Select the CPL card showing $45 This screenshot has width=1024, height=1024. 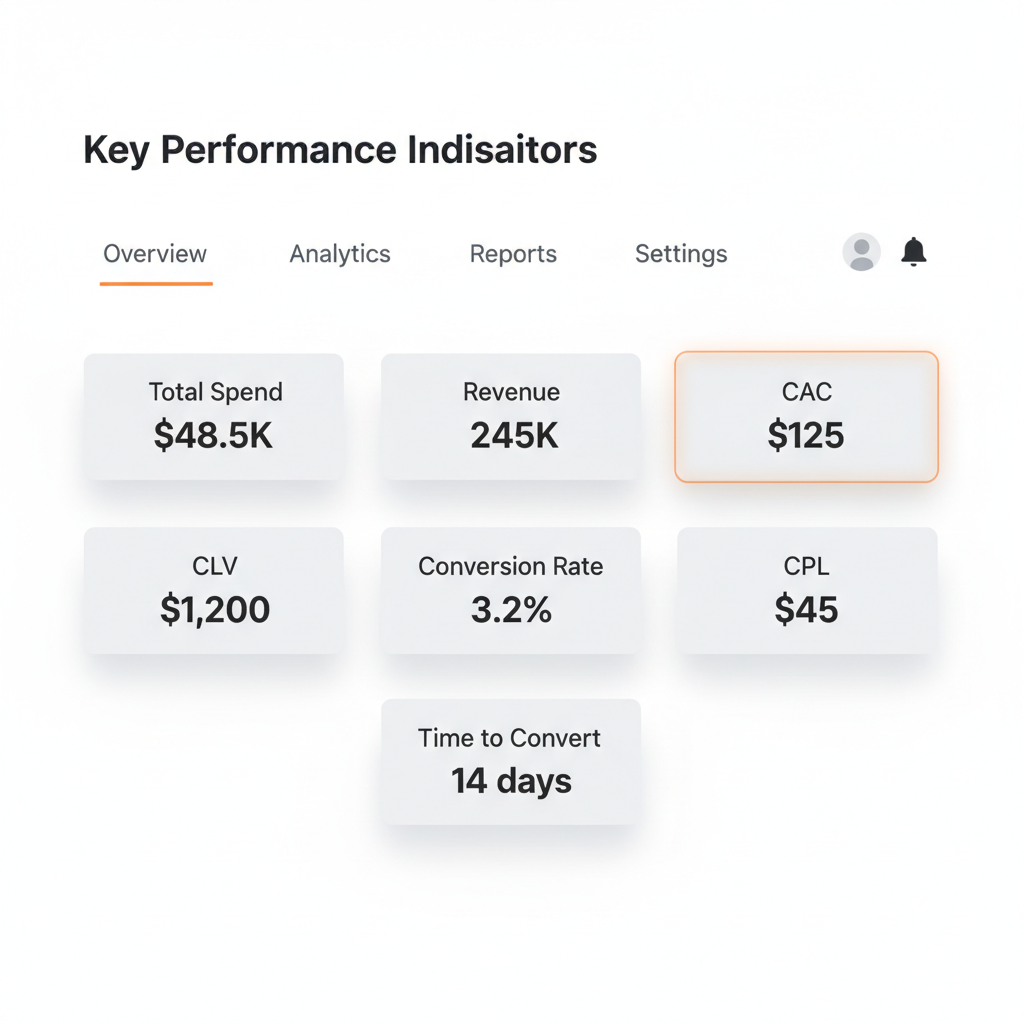tap(806, 590)
